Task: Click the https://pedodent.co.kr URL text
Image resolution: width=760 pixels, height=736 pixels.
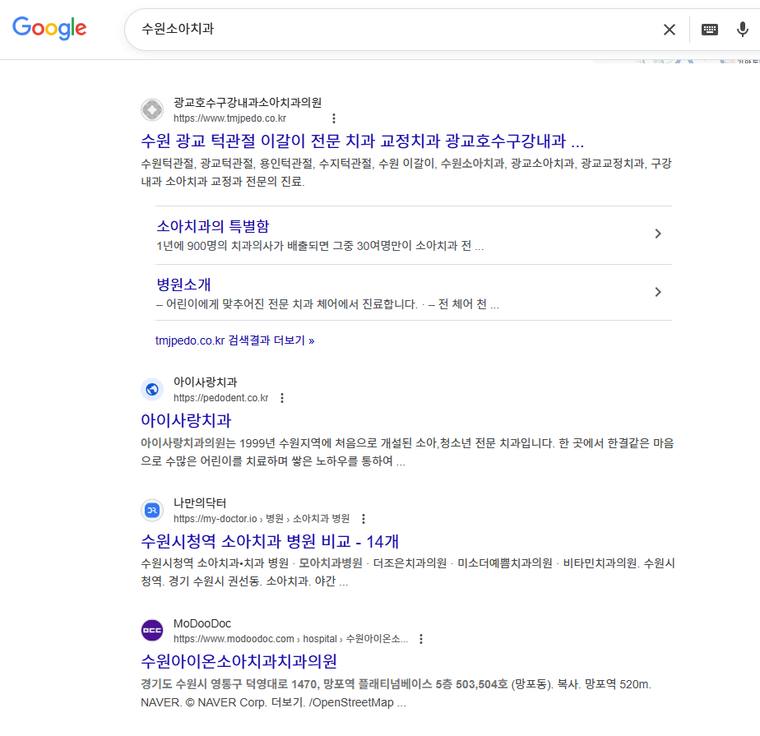Action: [x=221, y=398]
